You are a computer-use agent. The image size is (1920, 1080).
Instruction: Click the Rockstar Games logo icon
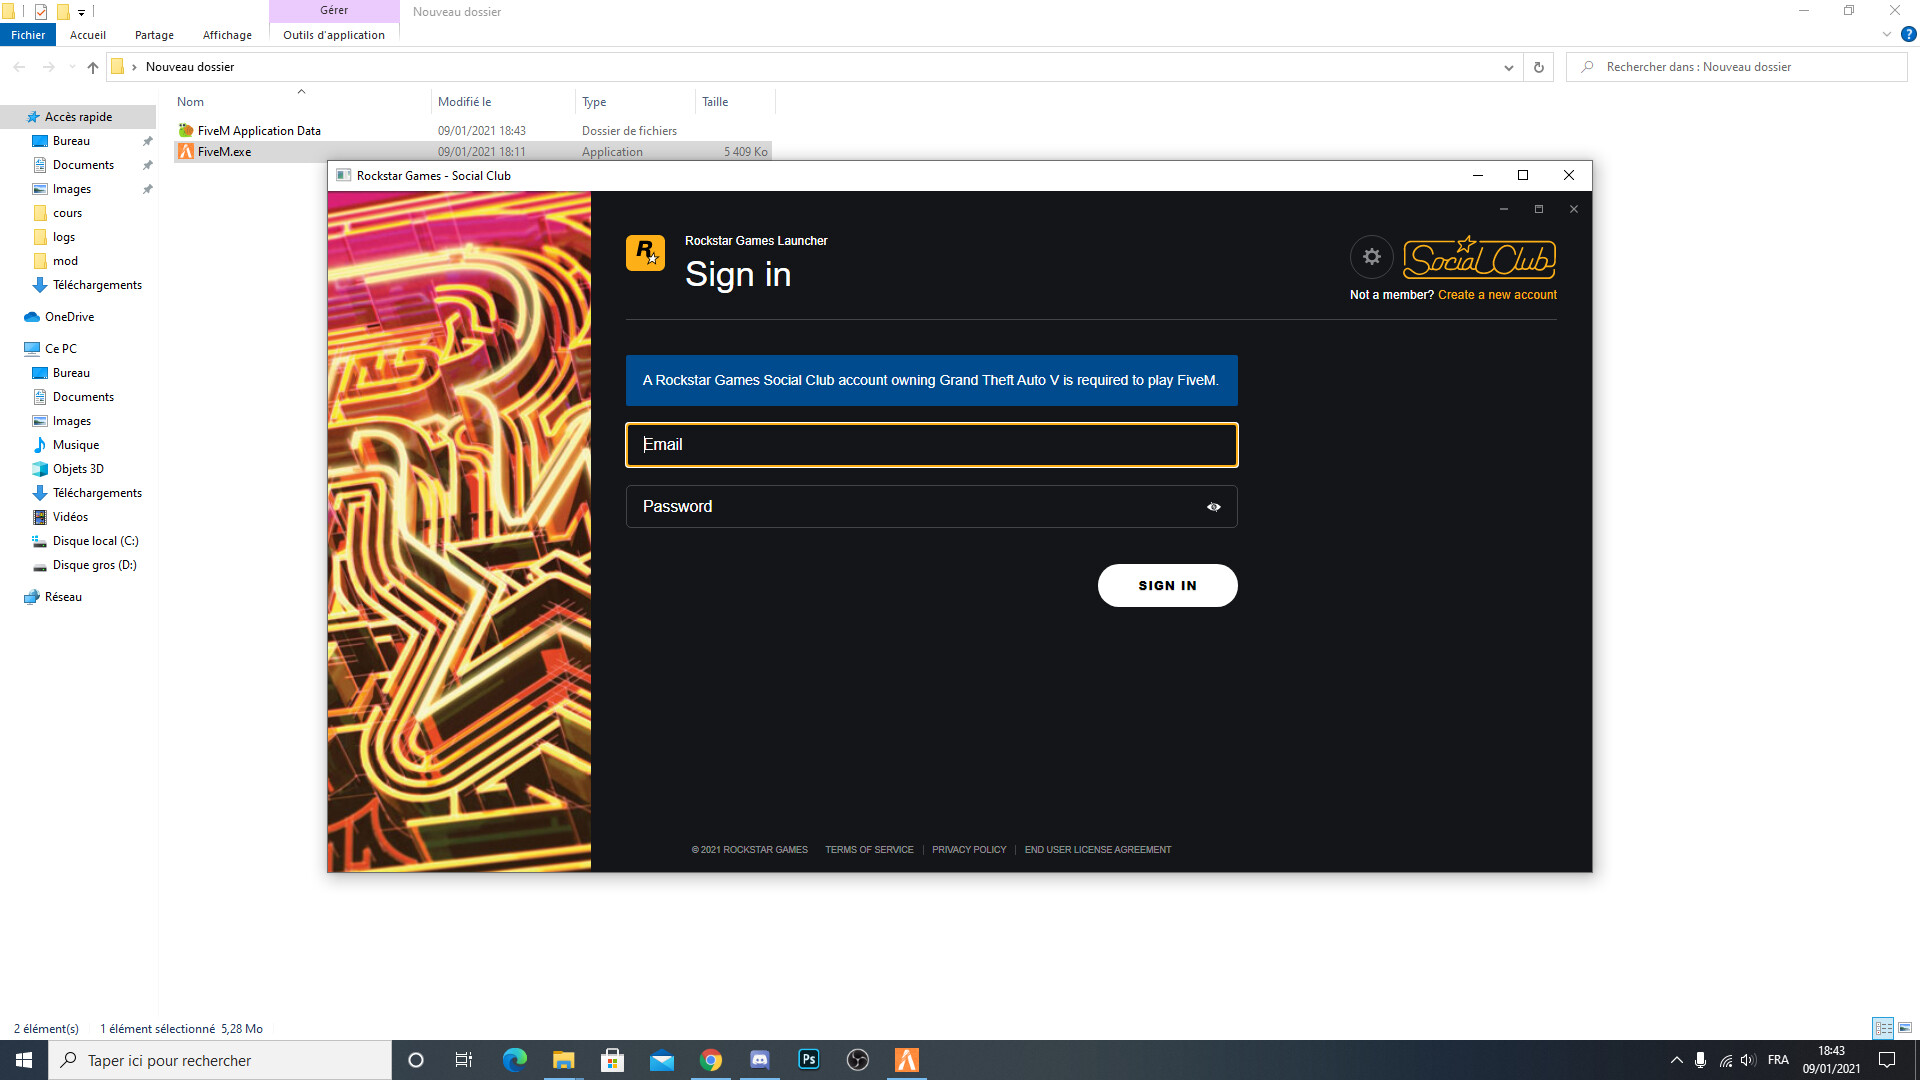pyautogui.click(x=645, y=253)
